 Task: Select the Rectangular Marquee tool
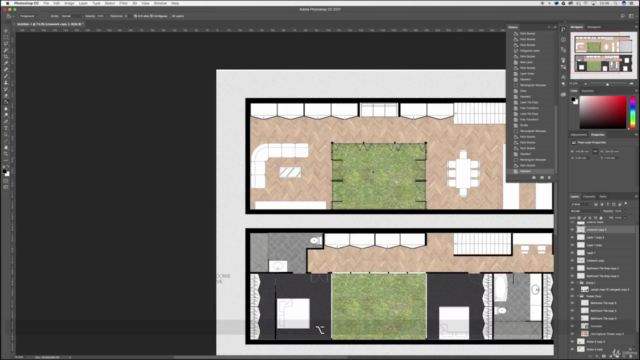tap(6, 37)
